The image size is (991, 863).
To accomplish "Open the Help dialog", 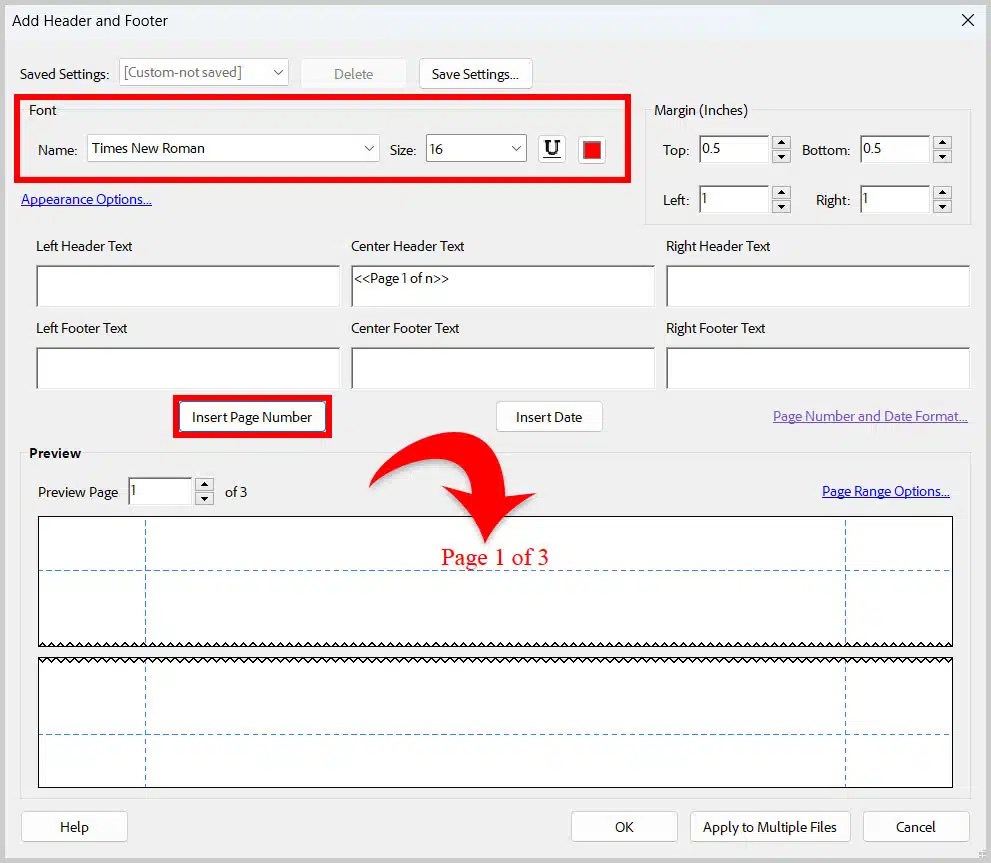I will point(74,826).
